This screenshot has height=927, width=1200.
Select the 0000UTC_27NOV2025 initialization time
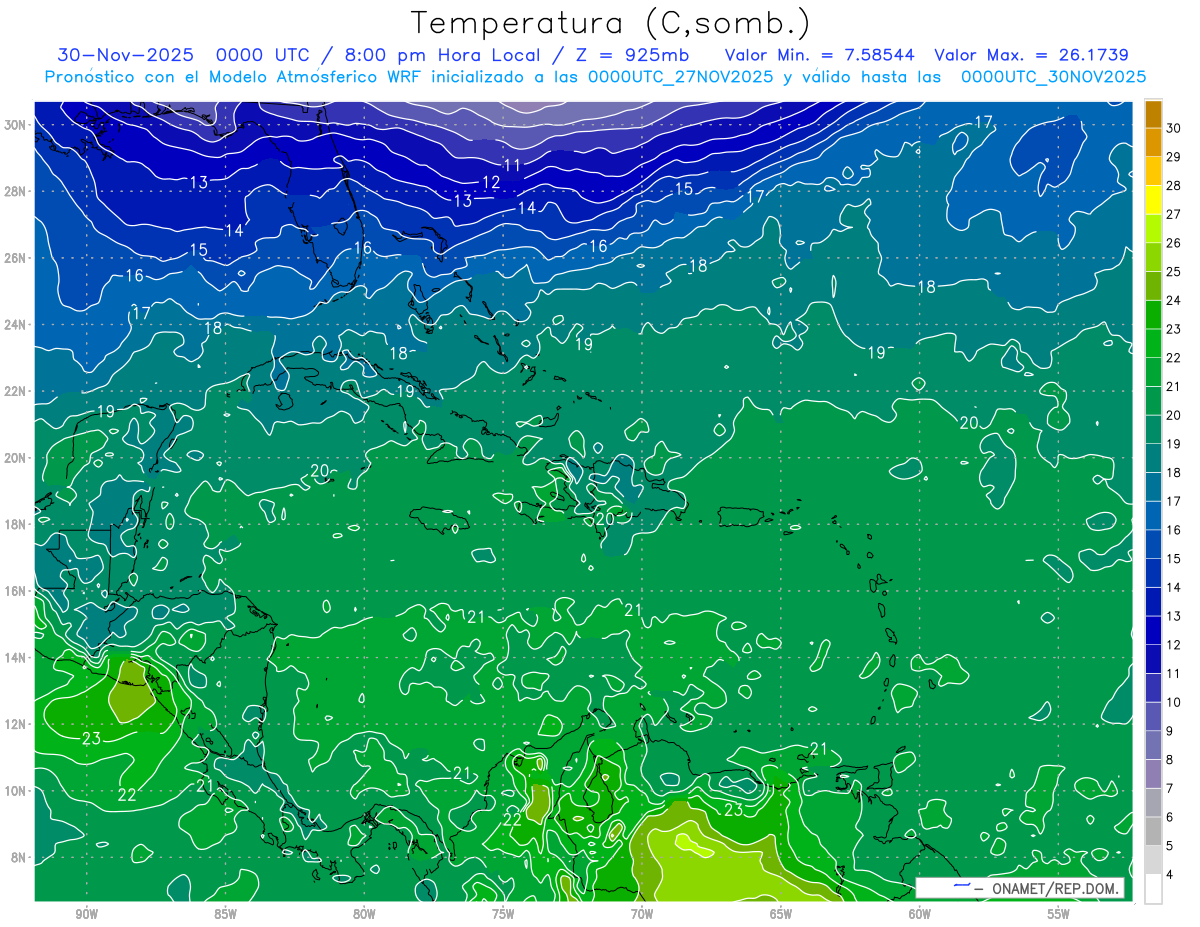680,76
